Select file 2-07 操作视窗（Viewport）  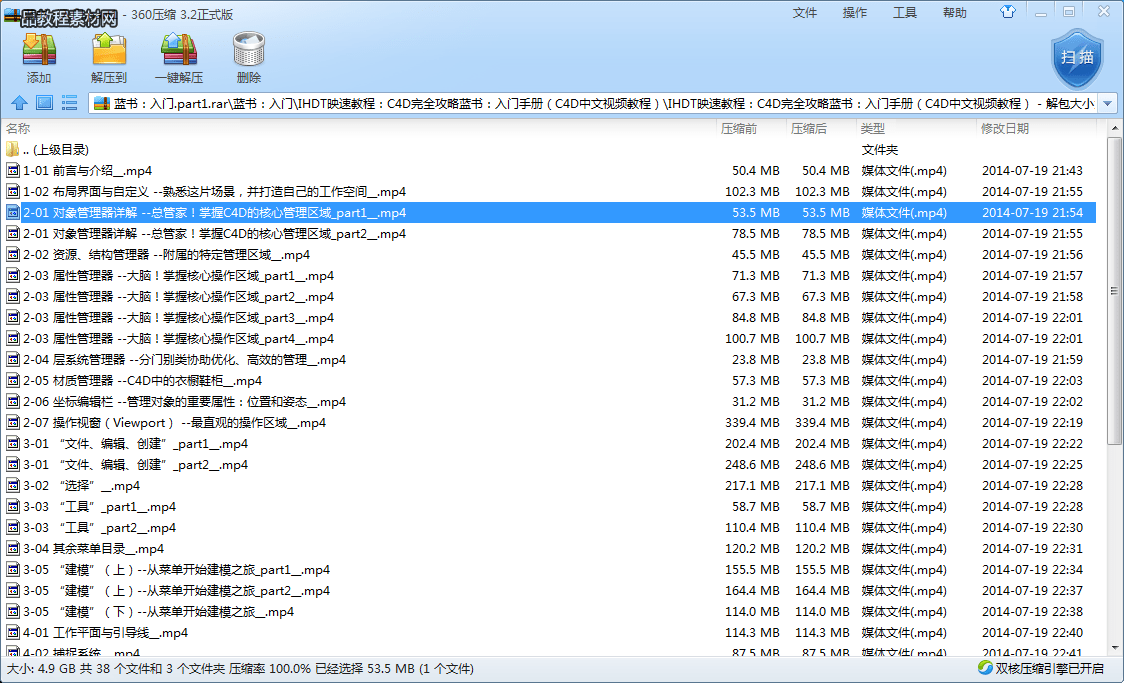(x=174, y=423)
